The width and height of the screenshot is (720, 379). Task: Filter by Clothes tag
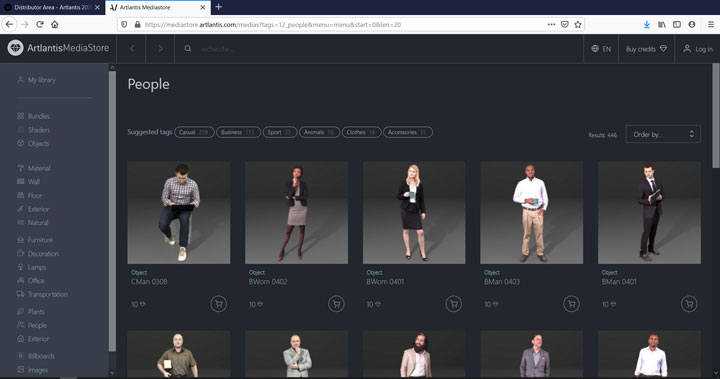[x=361, y=132]
